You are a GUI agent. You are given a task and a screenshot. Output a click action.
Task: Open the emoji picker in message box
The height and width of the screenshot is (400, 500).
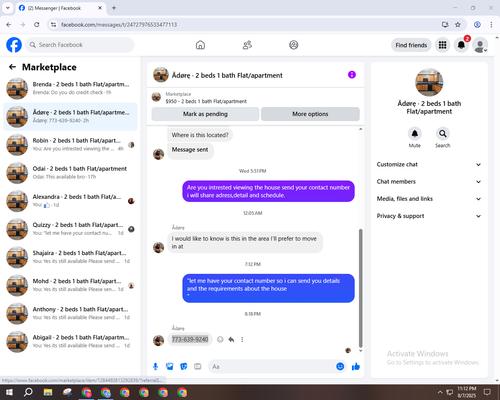click(x=340, y=366)
